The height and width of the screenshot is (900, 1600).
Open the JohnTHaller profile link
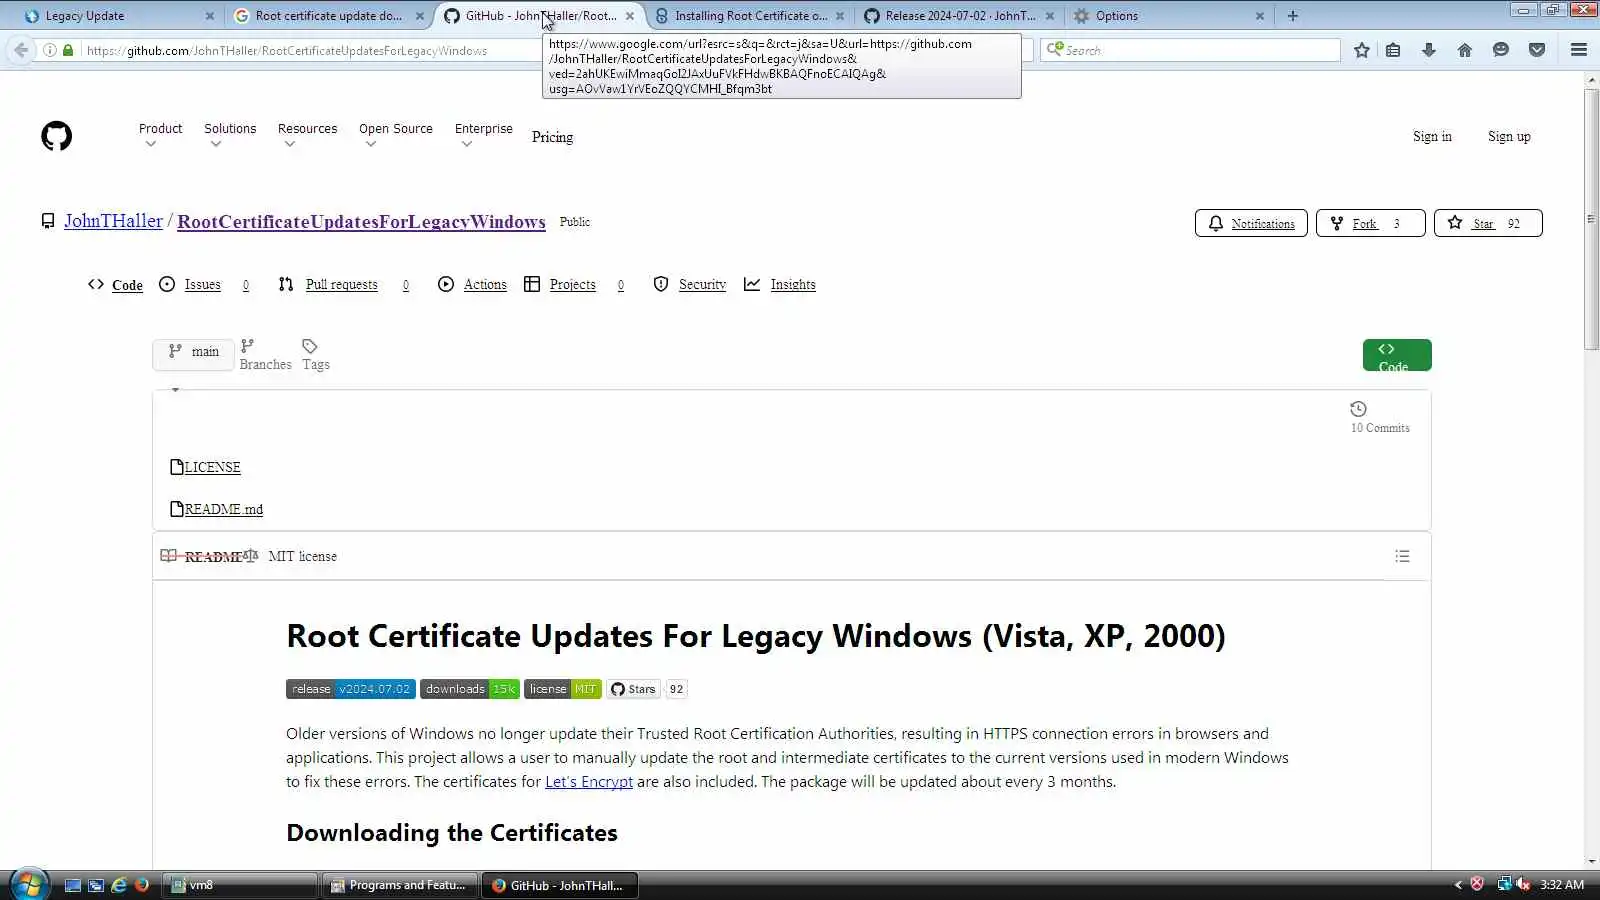[113, 221]
